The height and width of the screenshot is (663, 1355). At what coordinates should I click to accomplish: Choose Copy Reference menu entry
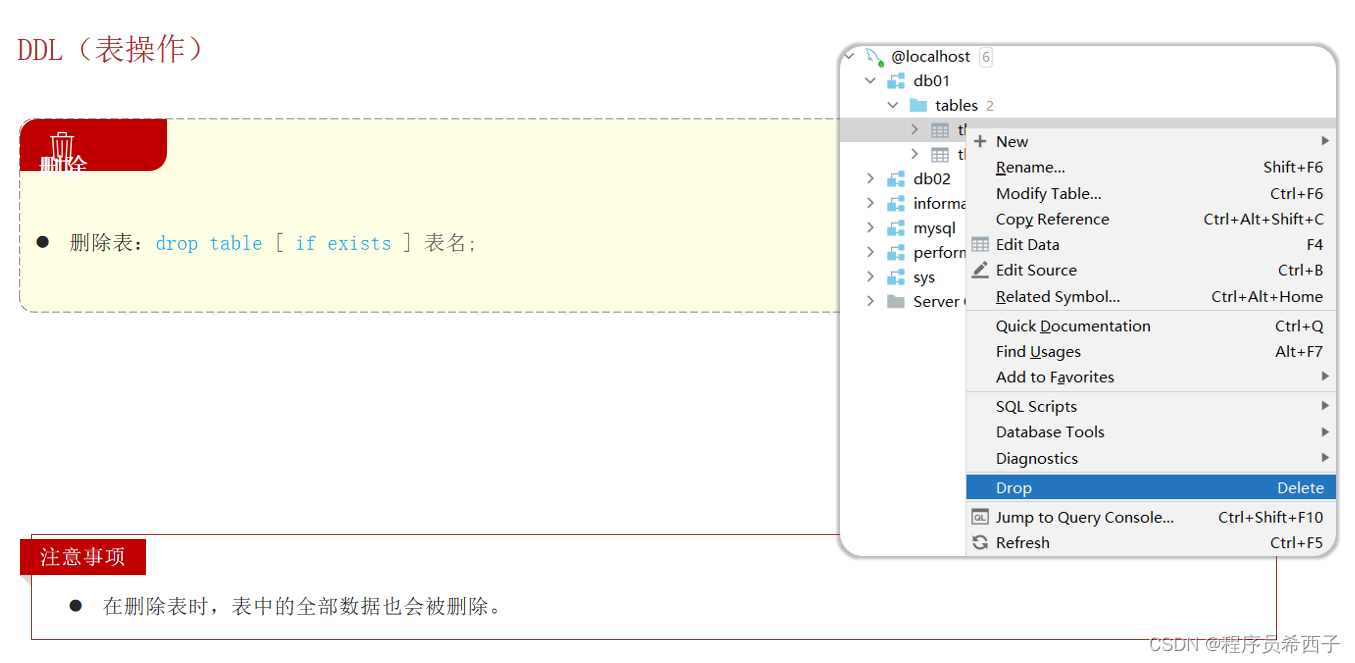point(1151,219)
